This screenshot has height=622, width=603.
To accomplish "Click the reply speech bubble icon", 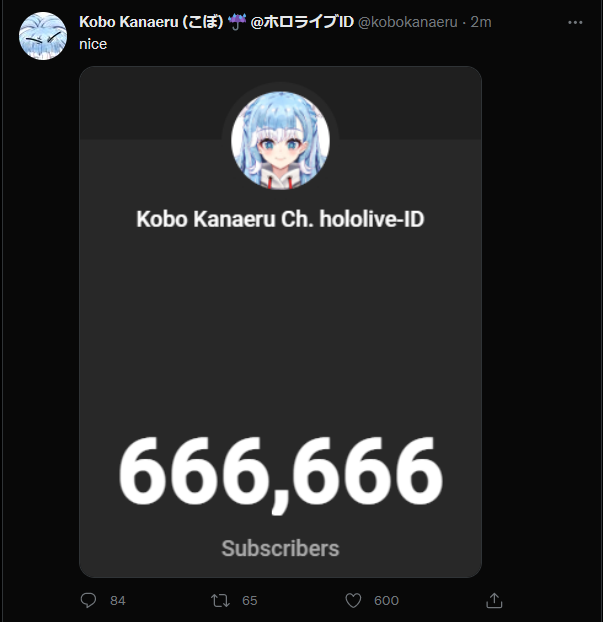I will click(88, 600).
